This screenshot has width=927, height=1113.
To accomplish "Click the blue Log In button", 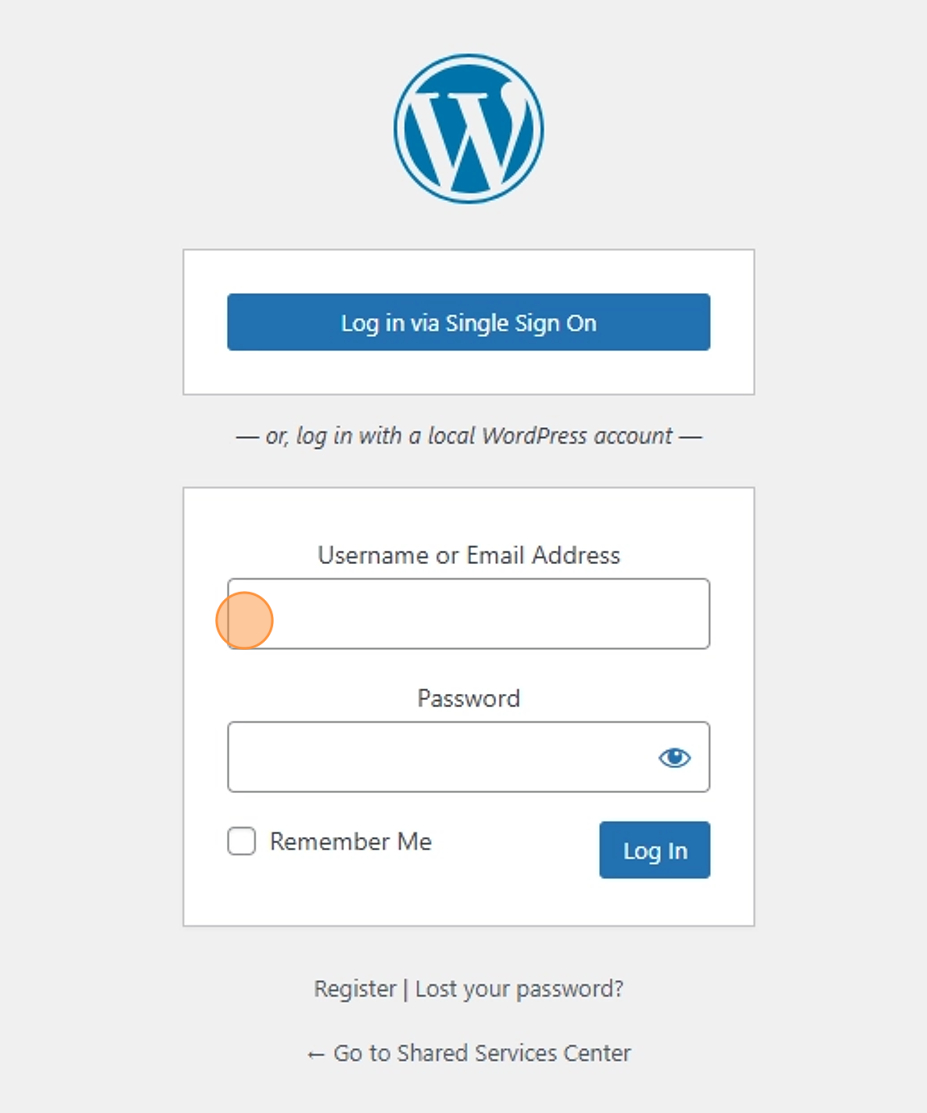I will (x=654, y=850).
